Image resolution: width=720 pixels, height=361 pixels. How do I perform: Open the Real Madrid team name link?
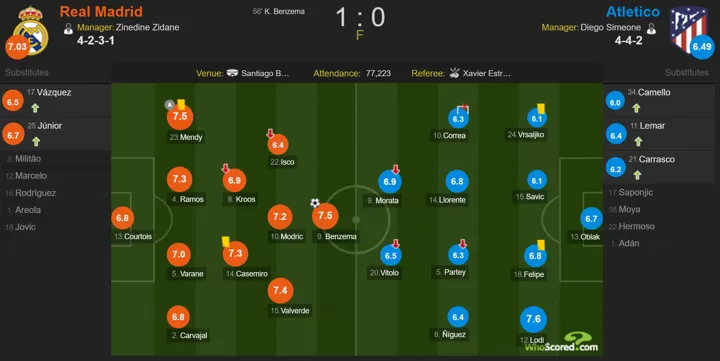[101, 11]
